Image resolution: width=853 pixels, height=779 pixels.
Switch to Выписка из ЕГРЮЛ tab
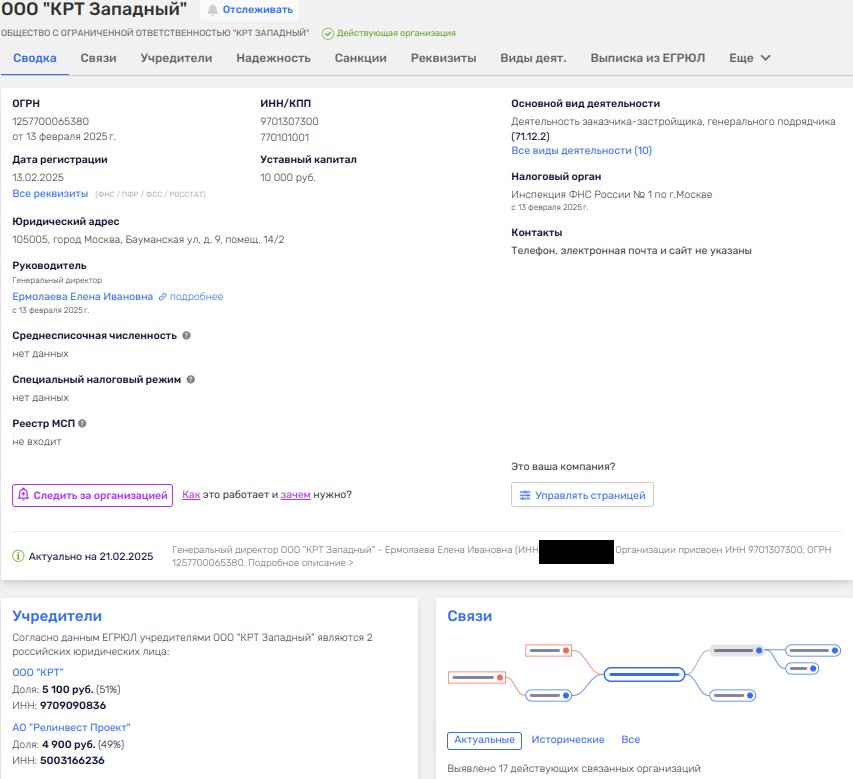tap(647, 58)
